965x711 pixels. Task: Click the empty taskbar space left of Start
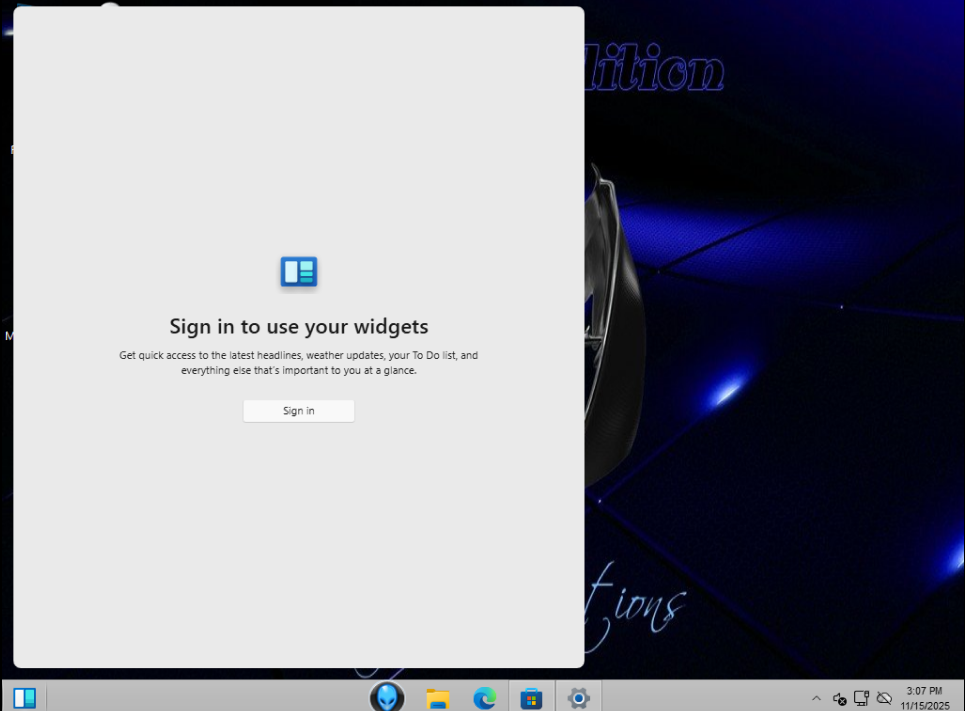click(200, 698)
